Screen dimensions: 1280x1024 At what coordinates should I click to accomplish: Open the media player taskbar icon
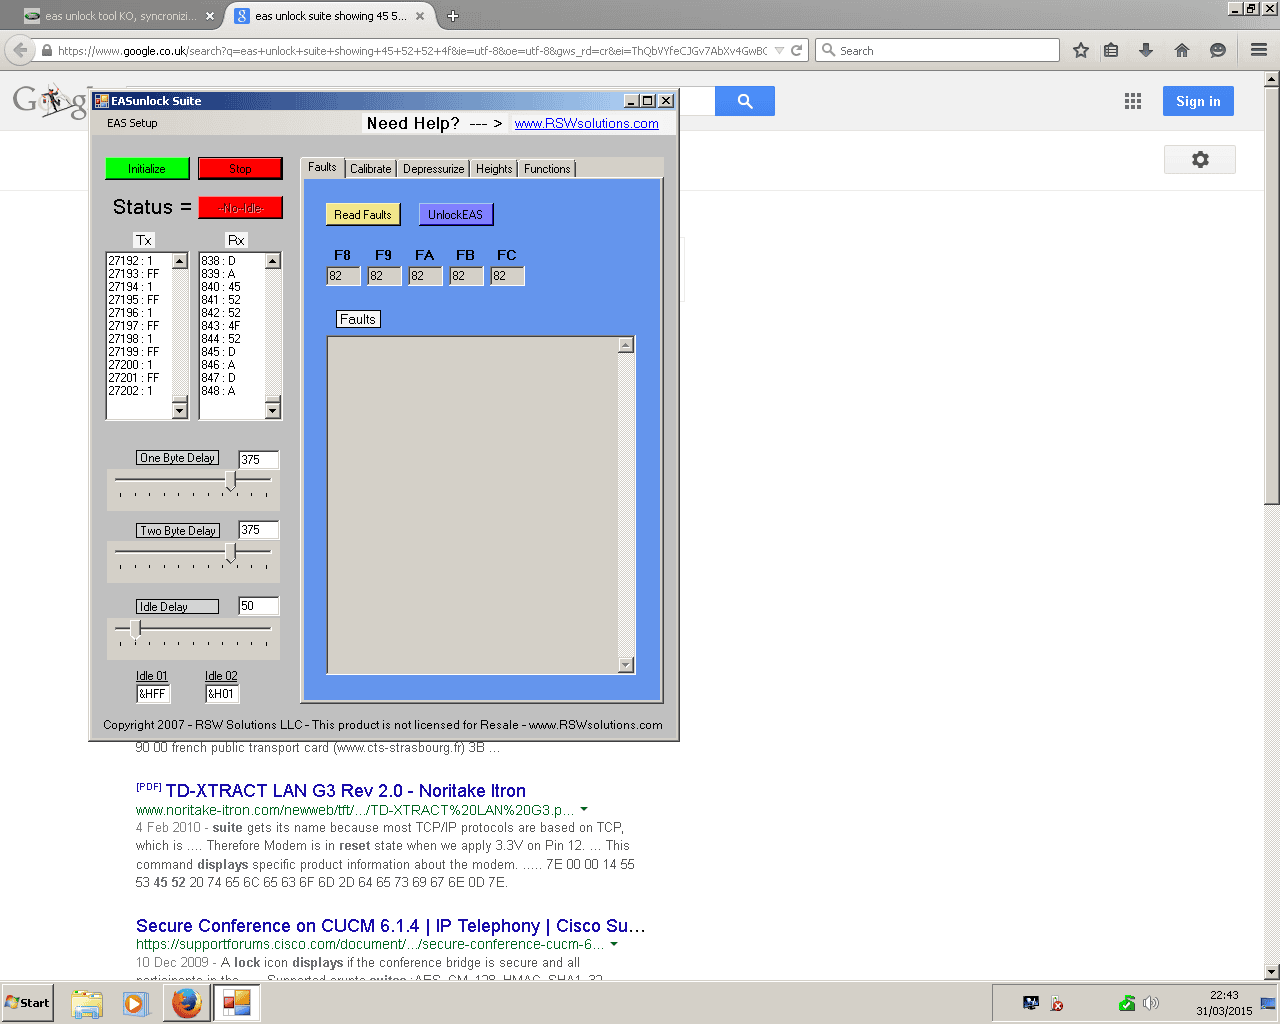click(x=136, y=1003)
